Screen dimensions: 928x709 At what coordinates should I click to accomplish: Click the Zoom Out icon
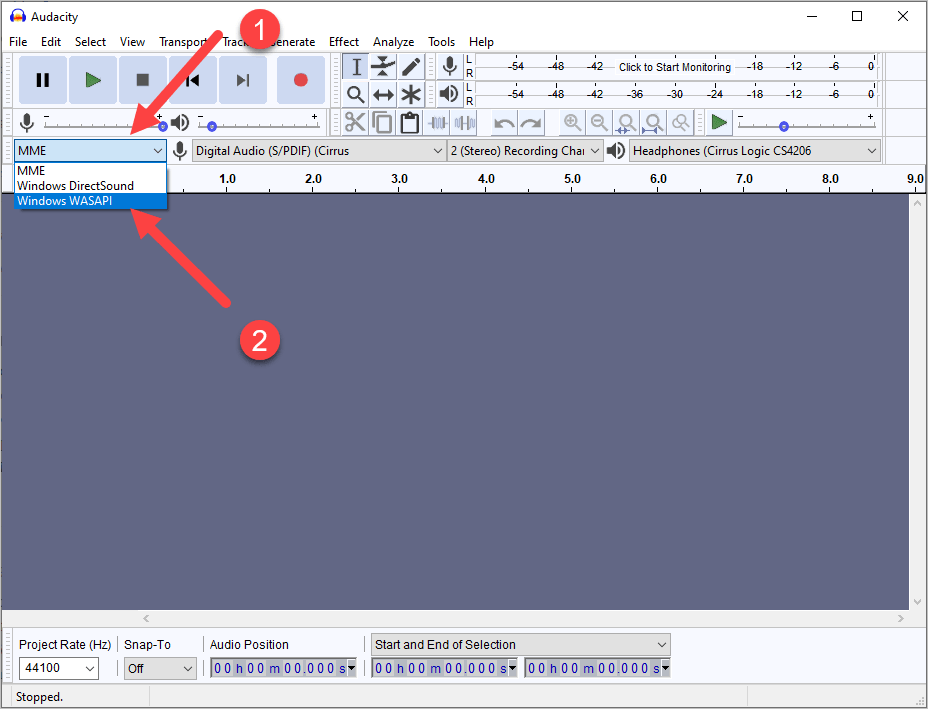point(599,123)
